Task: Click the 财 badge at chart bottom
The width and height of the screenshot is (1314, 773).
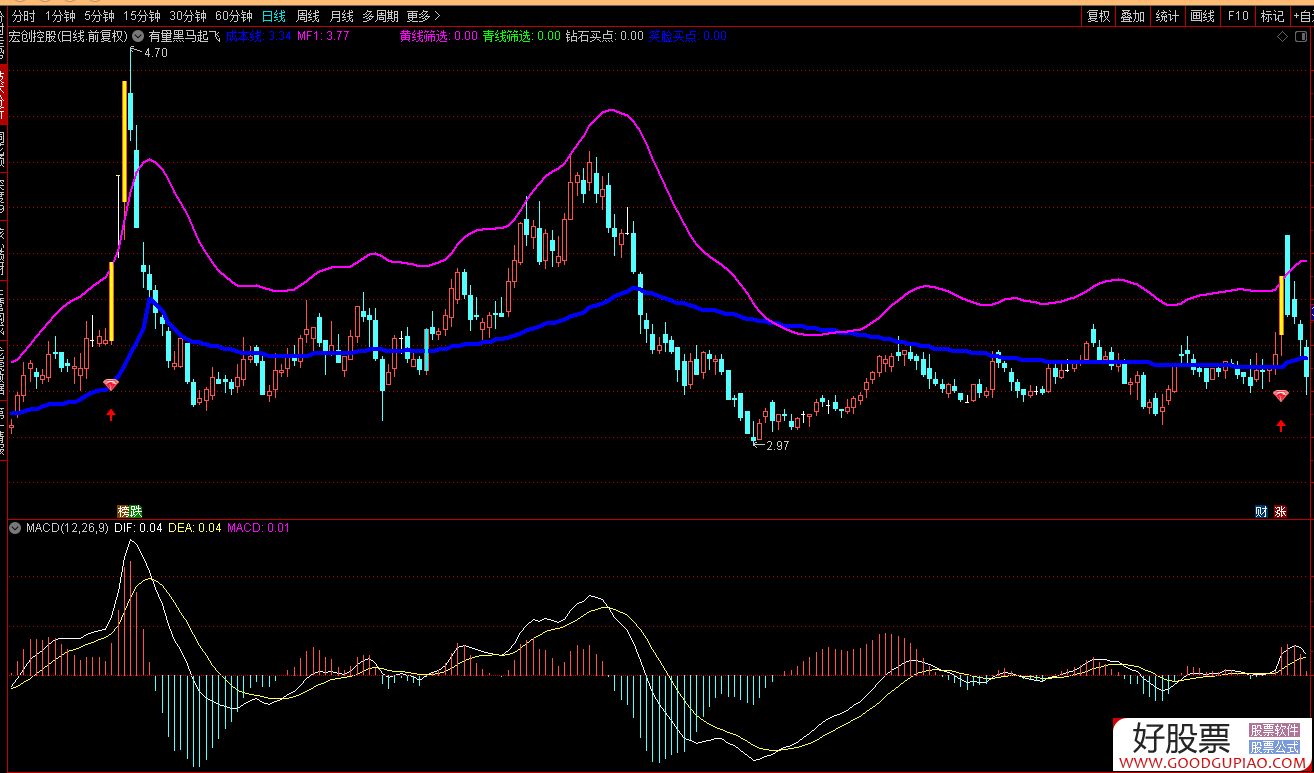Action: (1261, 511)
